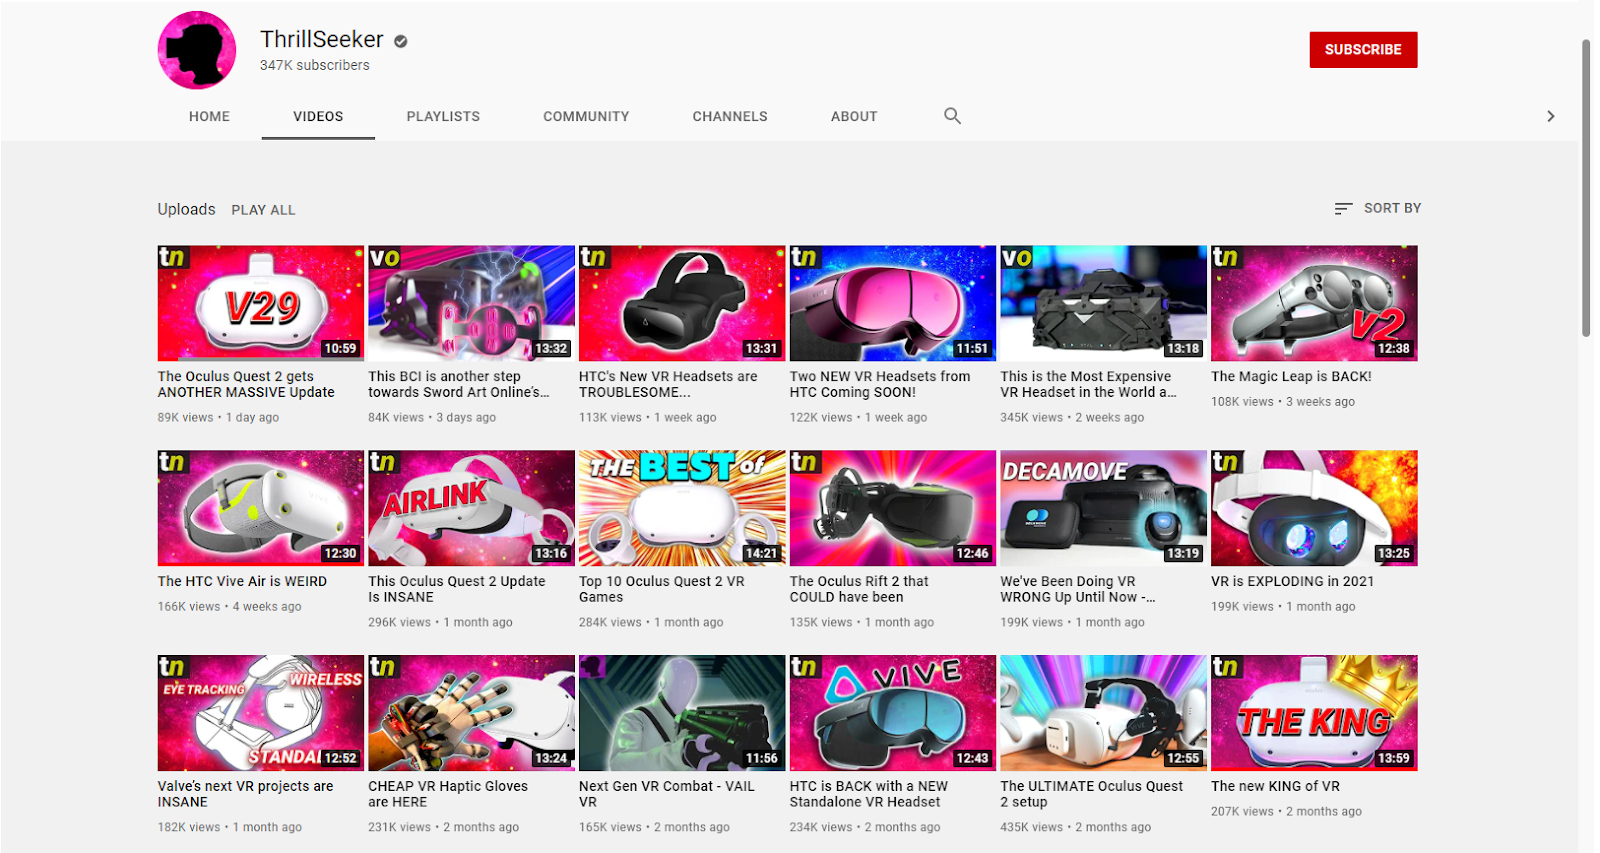Open the haptic gloves thumbnail
Viewport: 1600px width, 853px height.
pyautogui.click(x=471, y=713)
